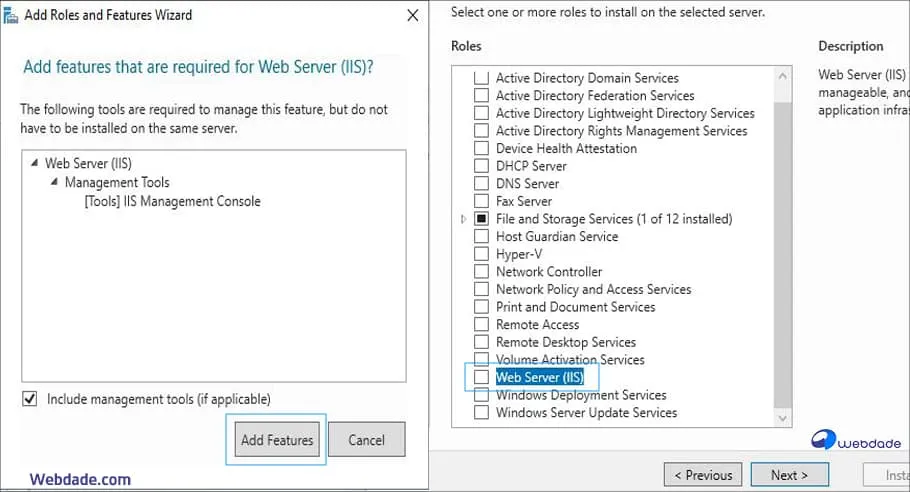
Task: Open the Webdade.com watermark link
Action: coord(80,479)
